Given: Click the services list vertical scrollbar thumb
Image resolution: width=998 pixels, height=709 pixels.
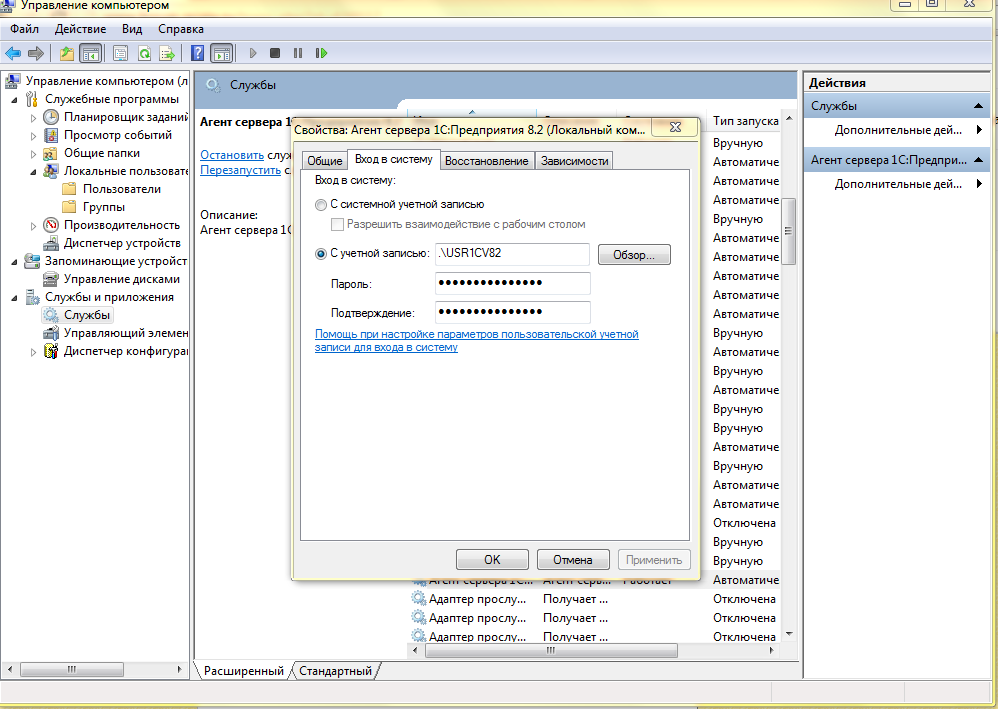Looking at the screenshot, I should coord(789,231).
